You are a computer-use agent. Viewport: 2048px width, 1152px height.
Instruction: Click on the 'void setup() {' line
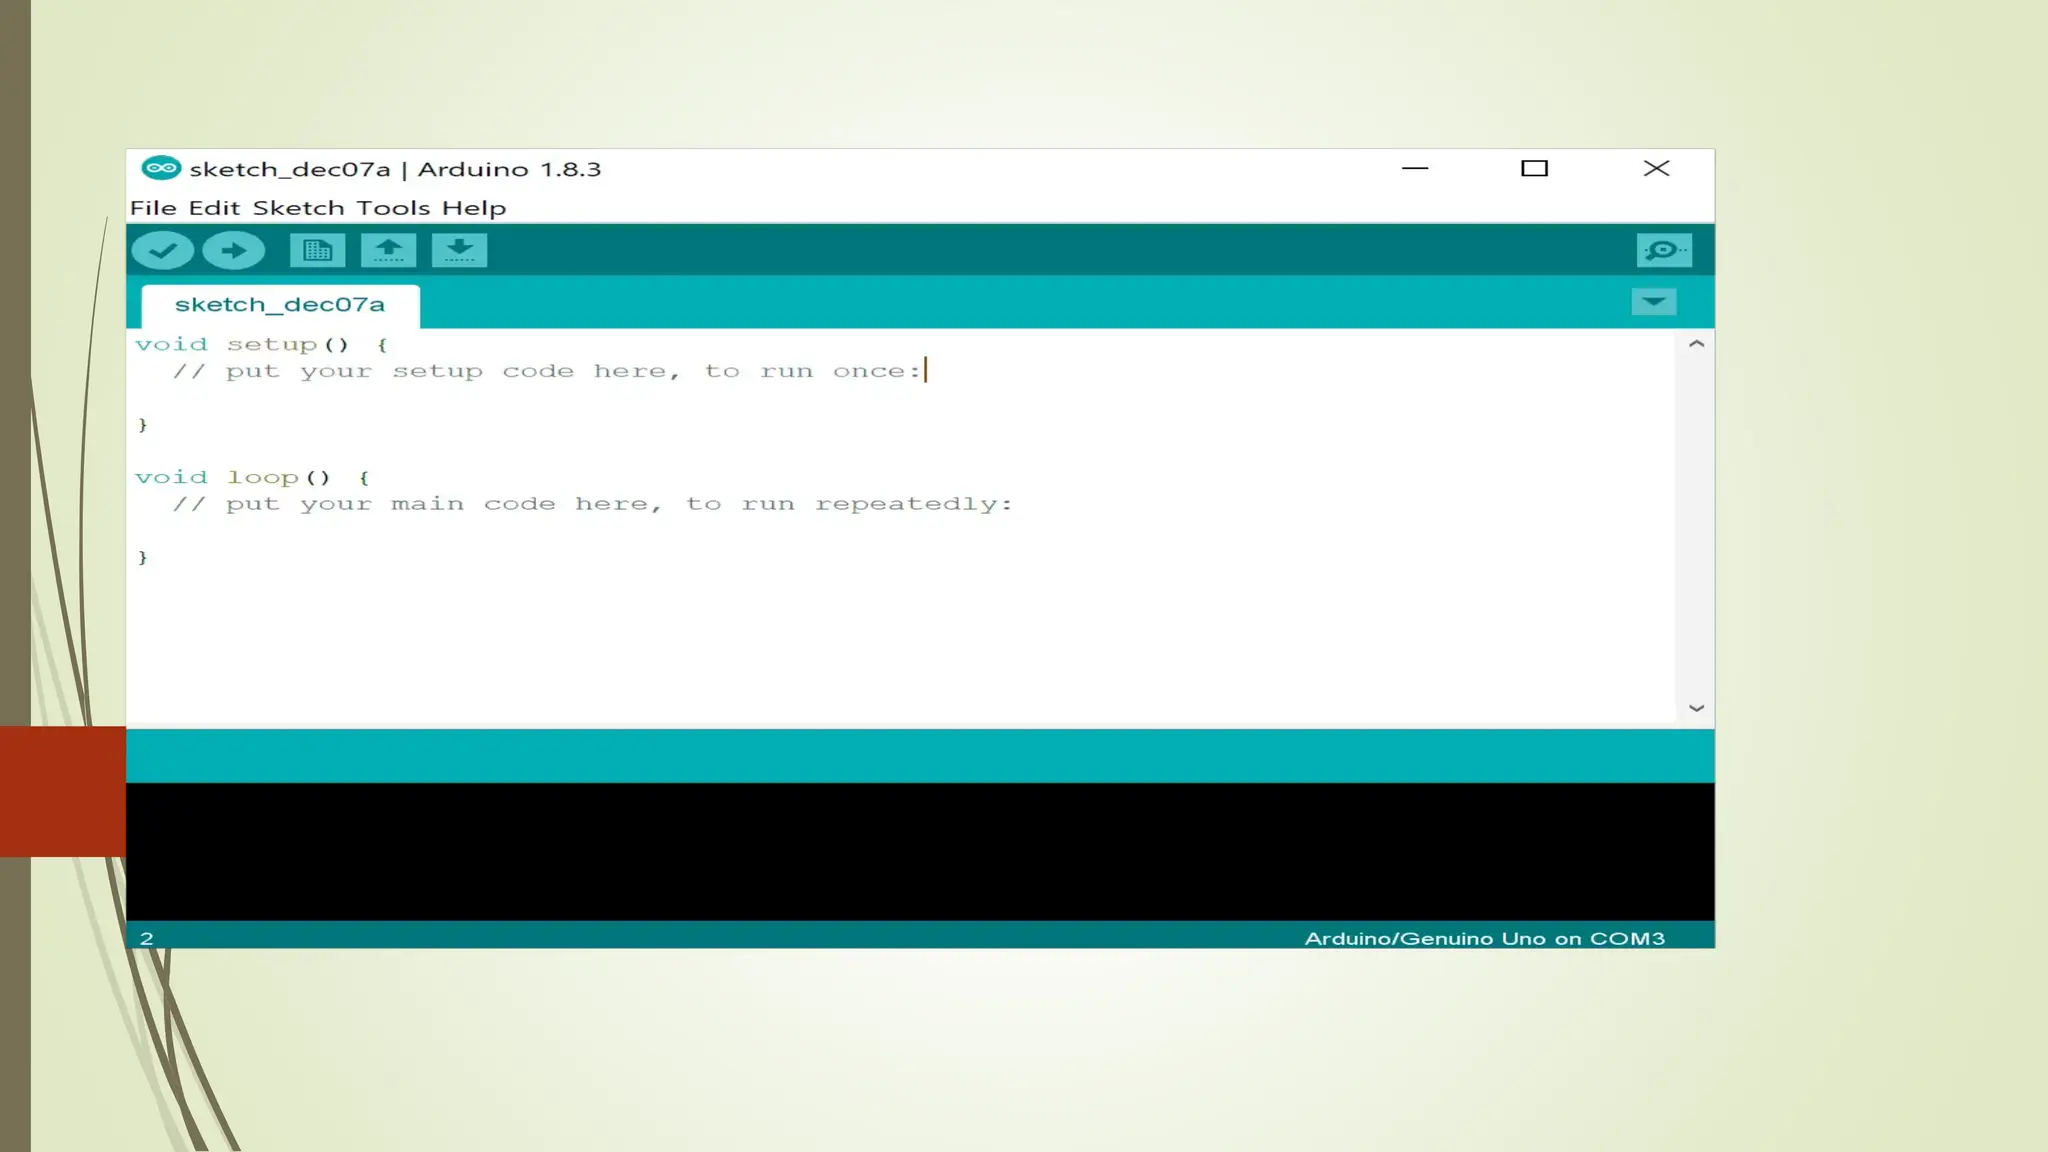pos(261,344)
